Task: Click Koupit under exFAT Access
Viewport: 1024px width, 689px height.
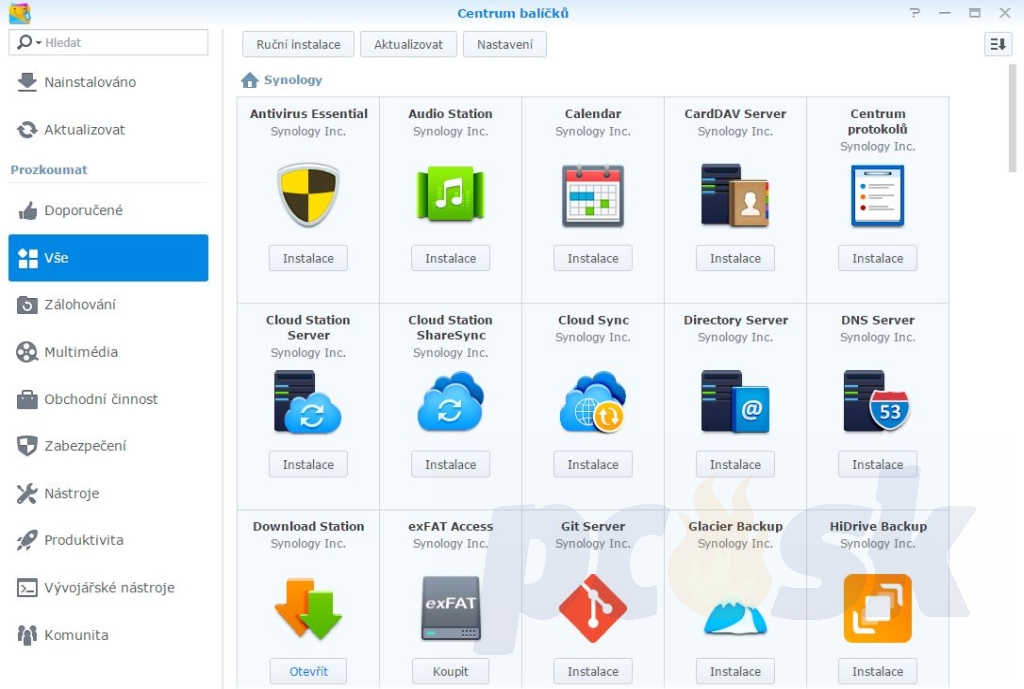Action: 450,671
